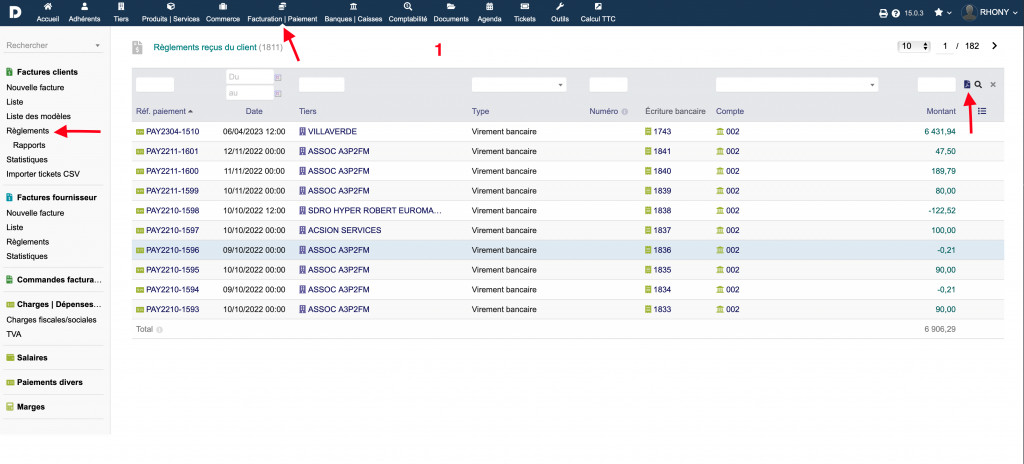This screenshot has height=464, width=1024.
Task: Click the Réf. paiement filter input
Action: [155, 85]
